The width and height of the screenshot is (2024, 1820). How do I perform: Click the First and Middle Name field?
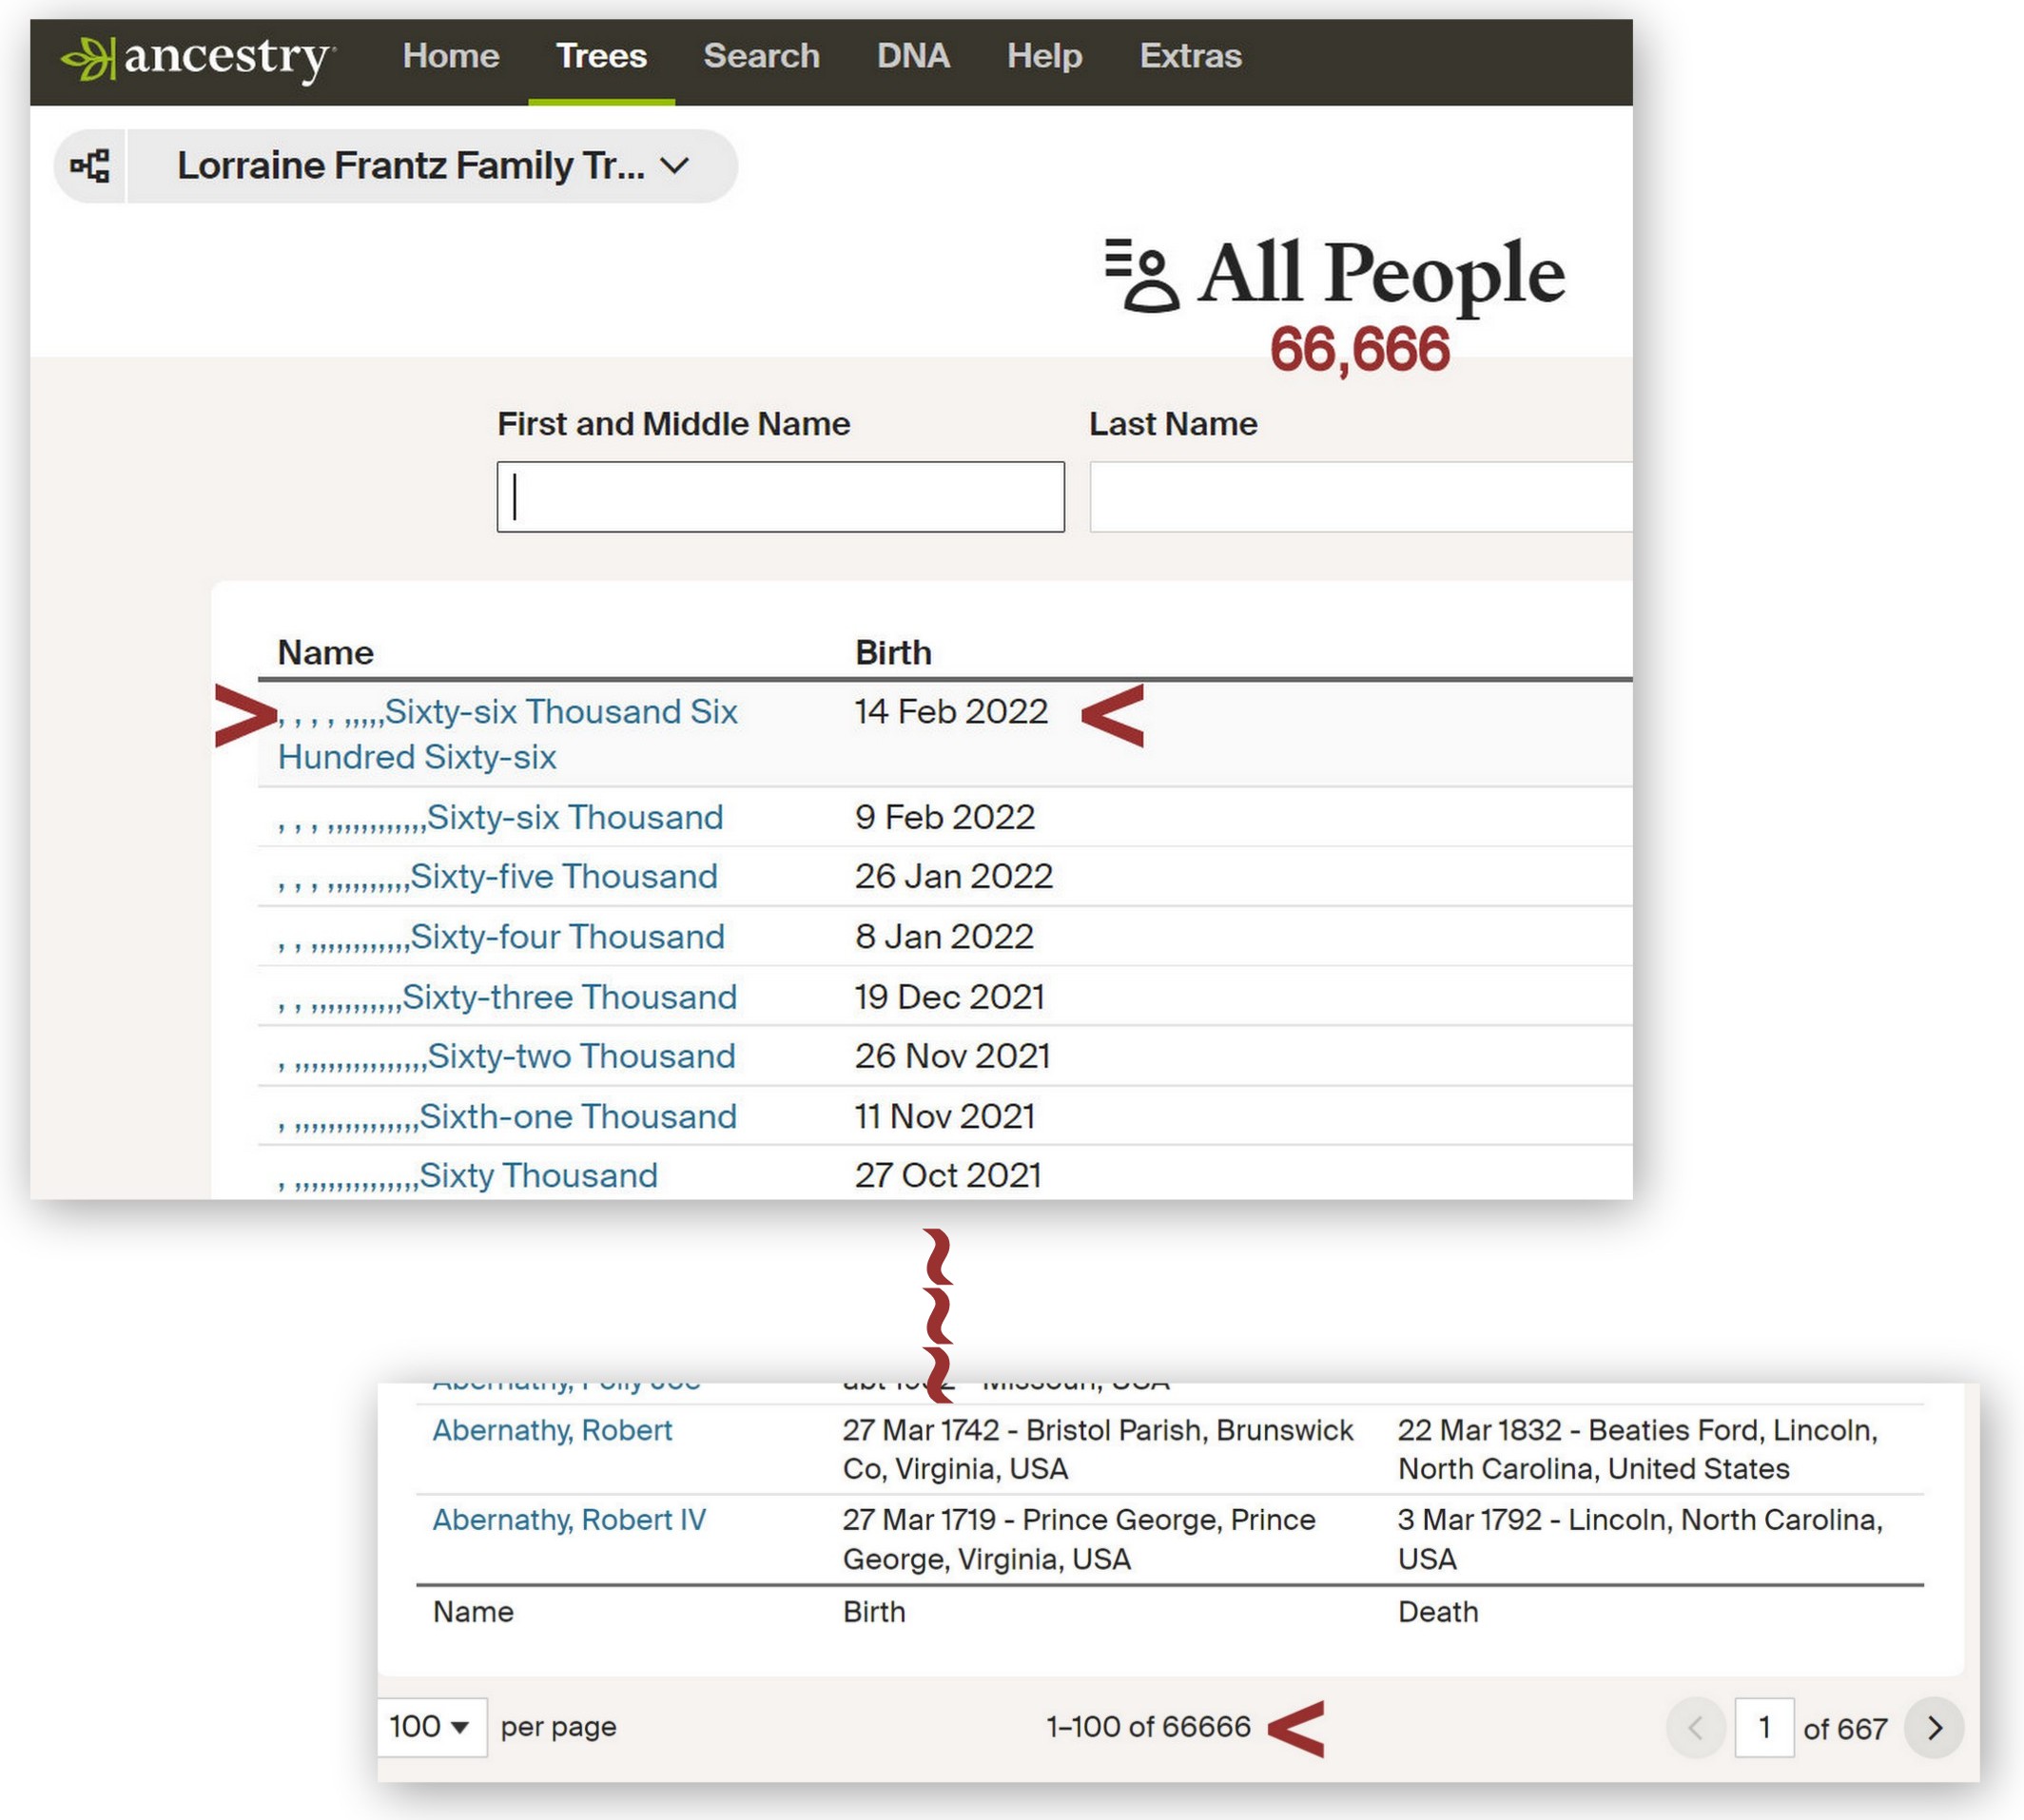(780, 497)
